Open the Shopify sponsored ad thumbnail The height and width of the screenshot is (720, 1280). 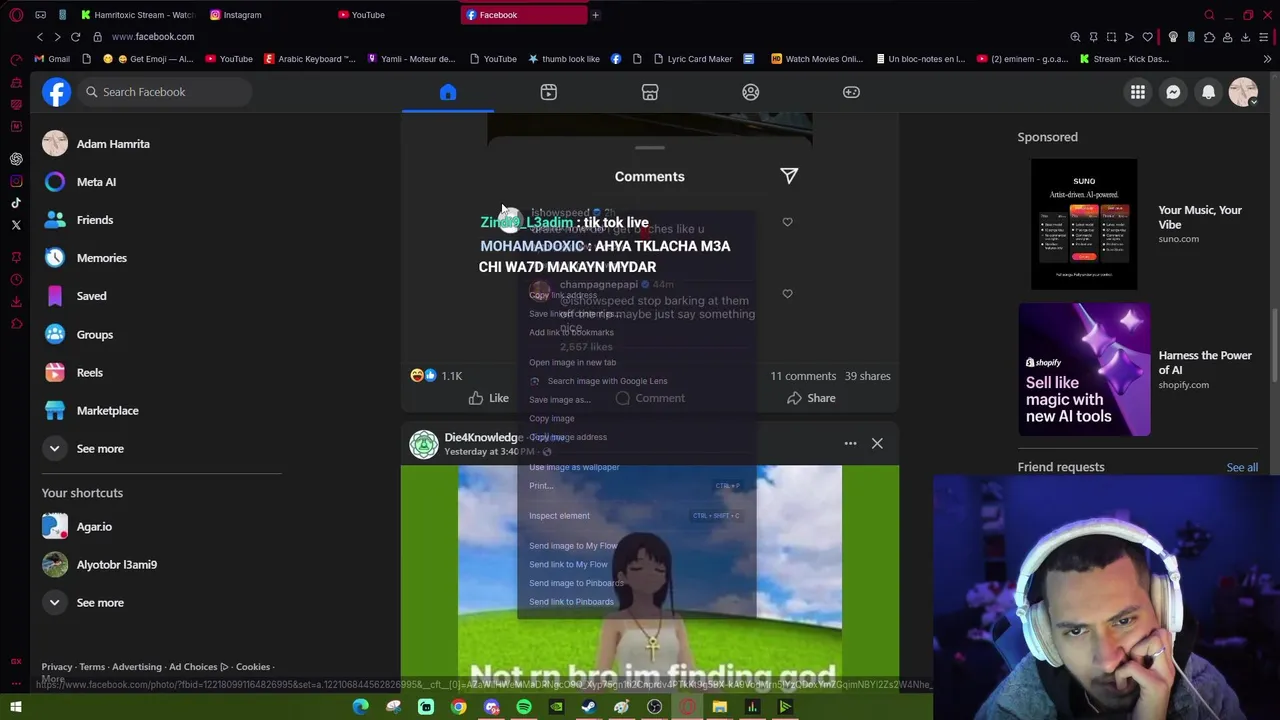[x=1084, y=370]
